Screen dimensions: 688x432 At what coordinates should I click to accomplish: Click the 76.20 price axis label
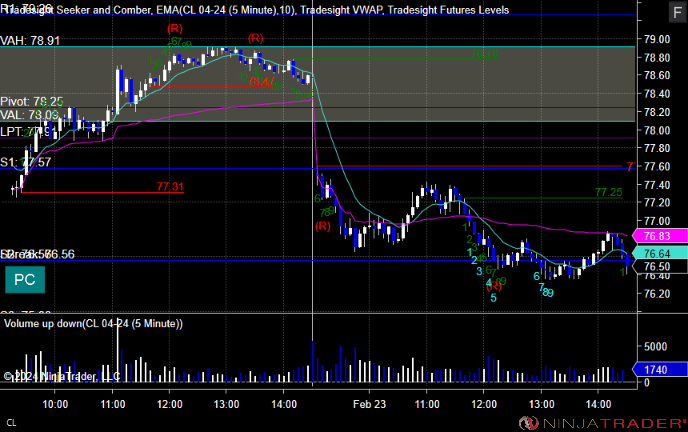point(657,294)
